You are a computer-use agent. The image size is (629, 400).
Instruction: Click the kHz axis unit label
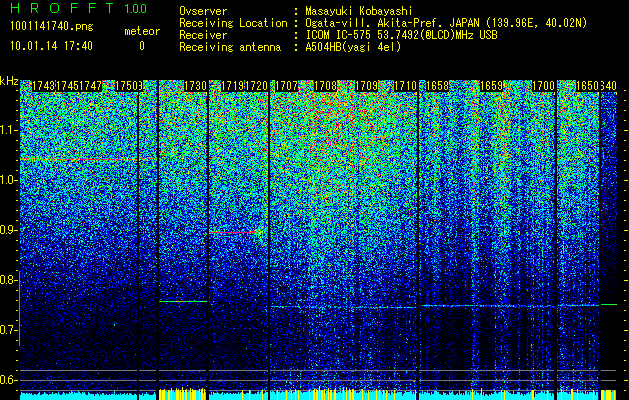(9, 81)
